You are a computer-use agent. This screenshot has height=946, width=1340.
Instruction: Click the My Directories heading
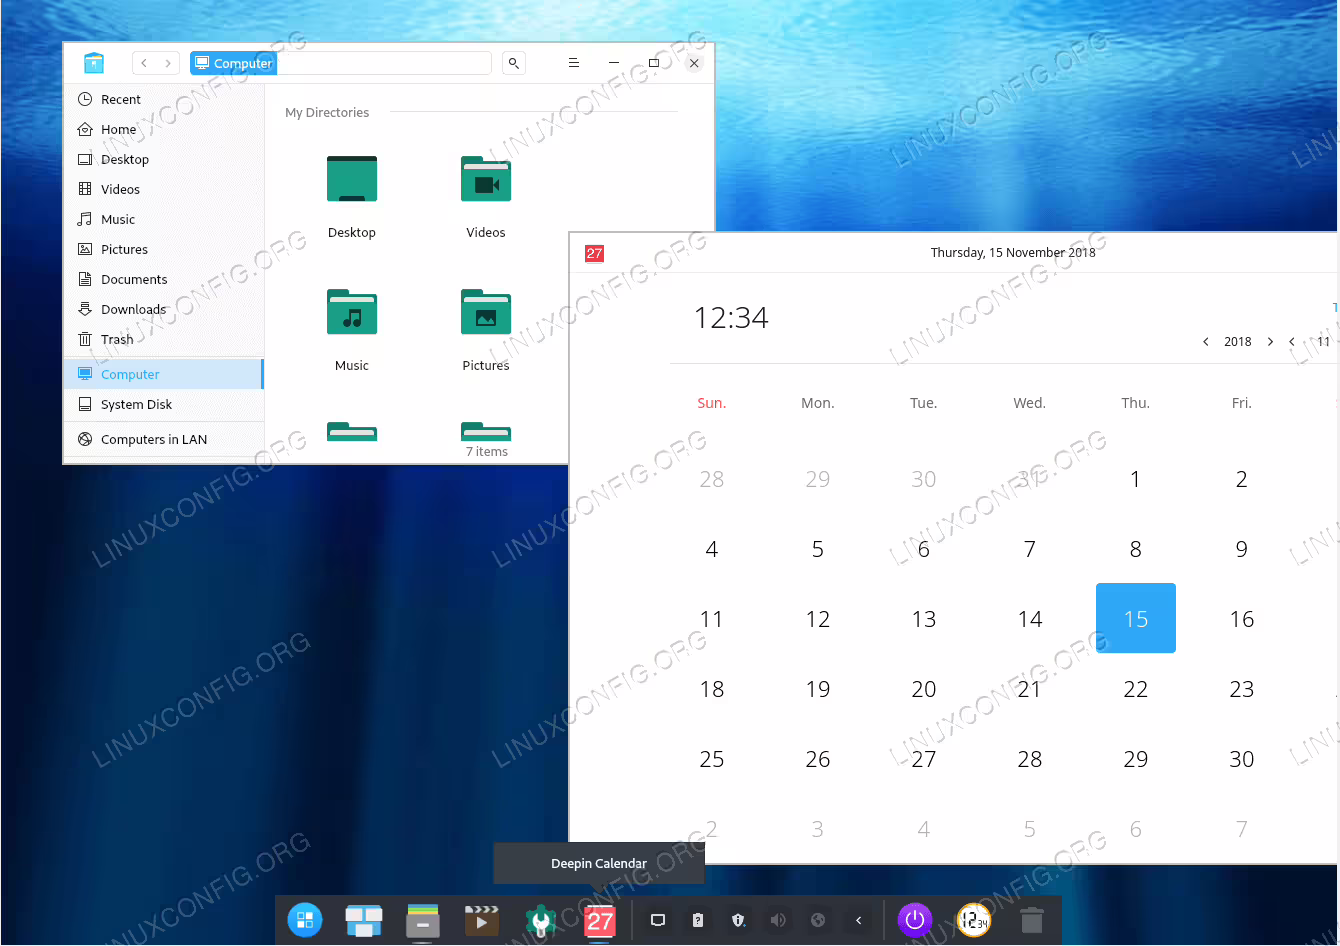click(327, 113)
